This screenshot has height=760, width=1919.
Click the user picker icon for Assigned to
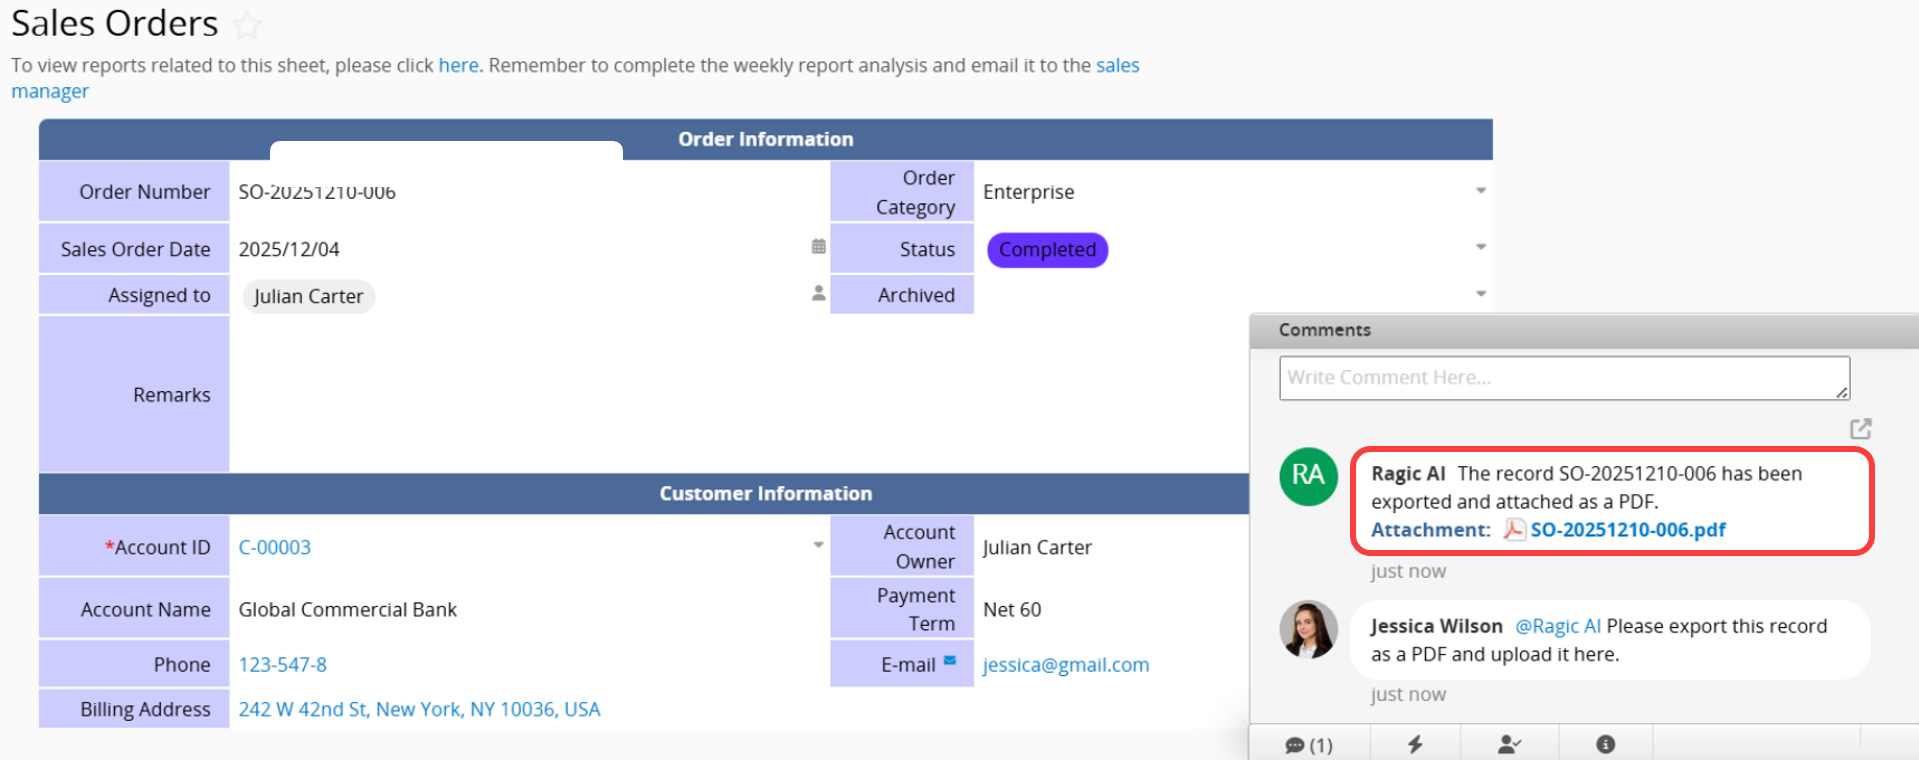pyautogui.click(x=818, y=293)
